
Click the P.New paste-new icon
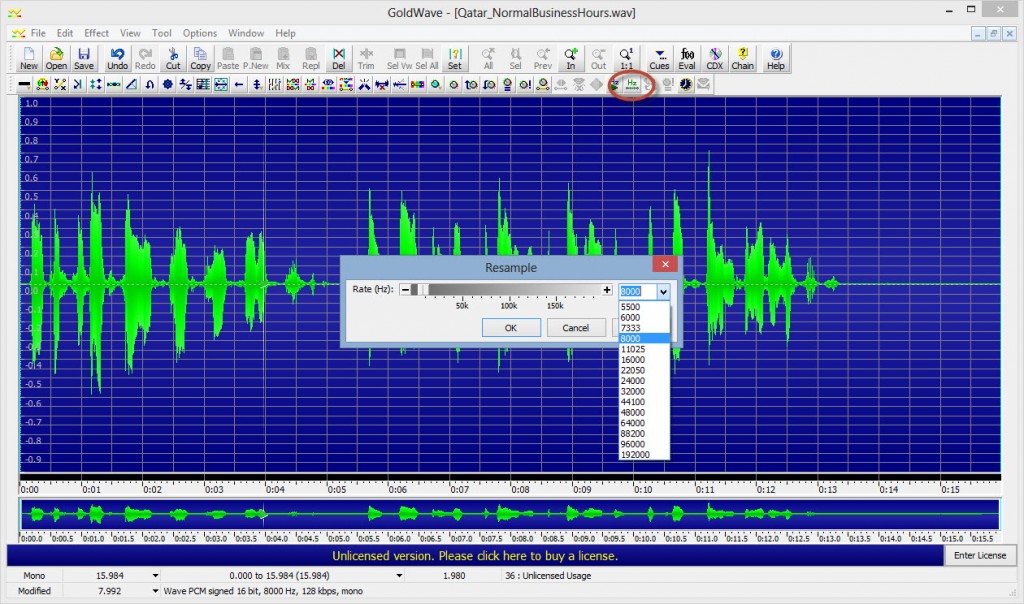(x=255, y=58)
